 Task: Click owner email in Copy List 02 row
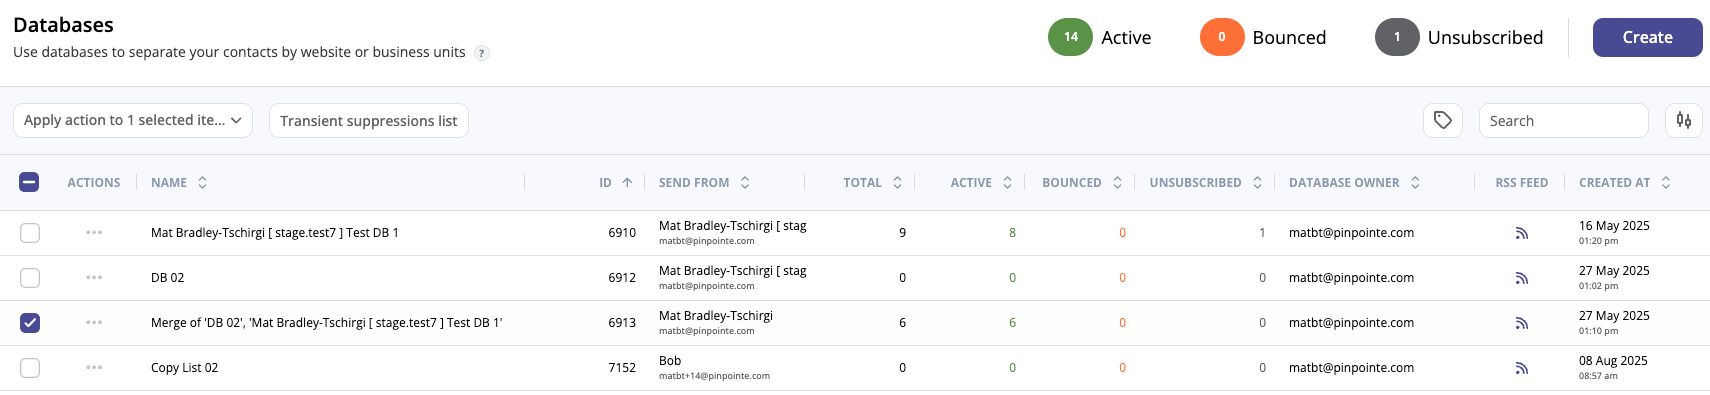(1351, 368)
